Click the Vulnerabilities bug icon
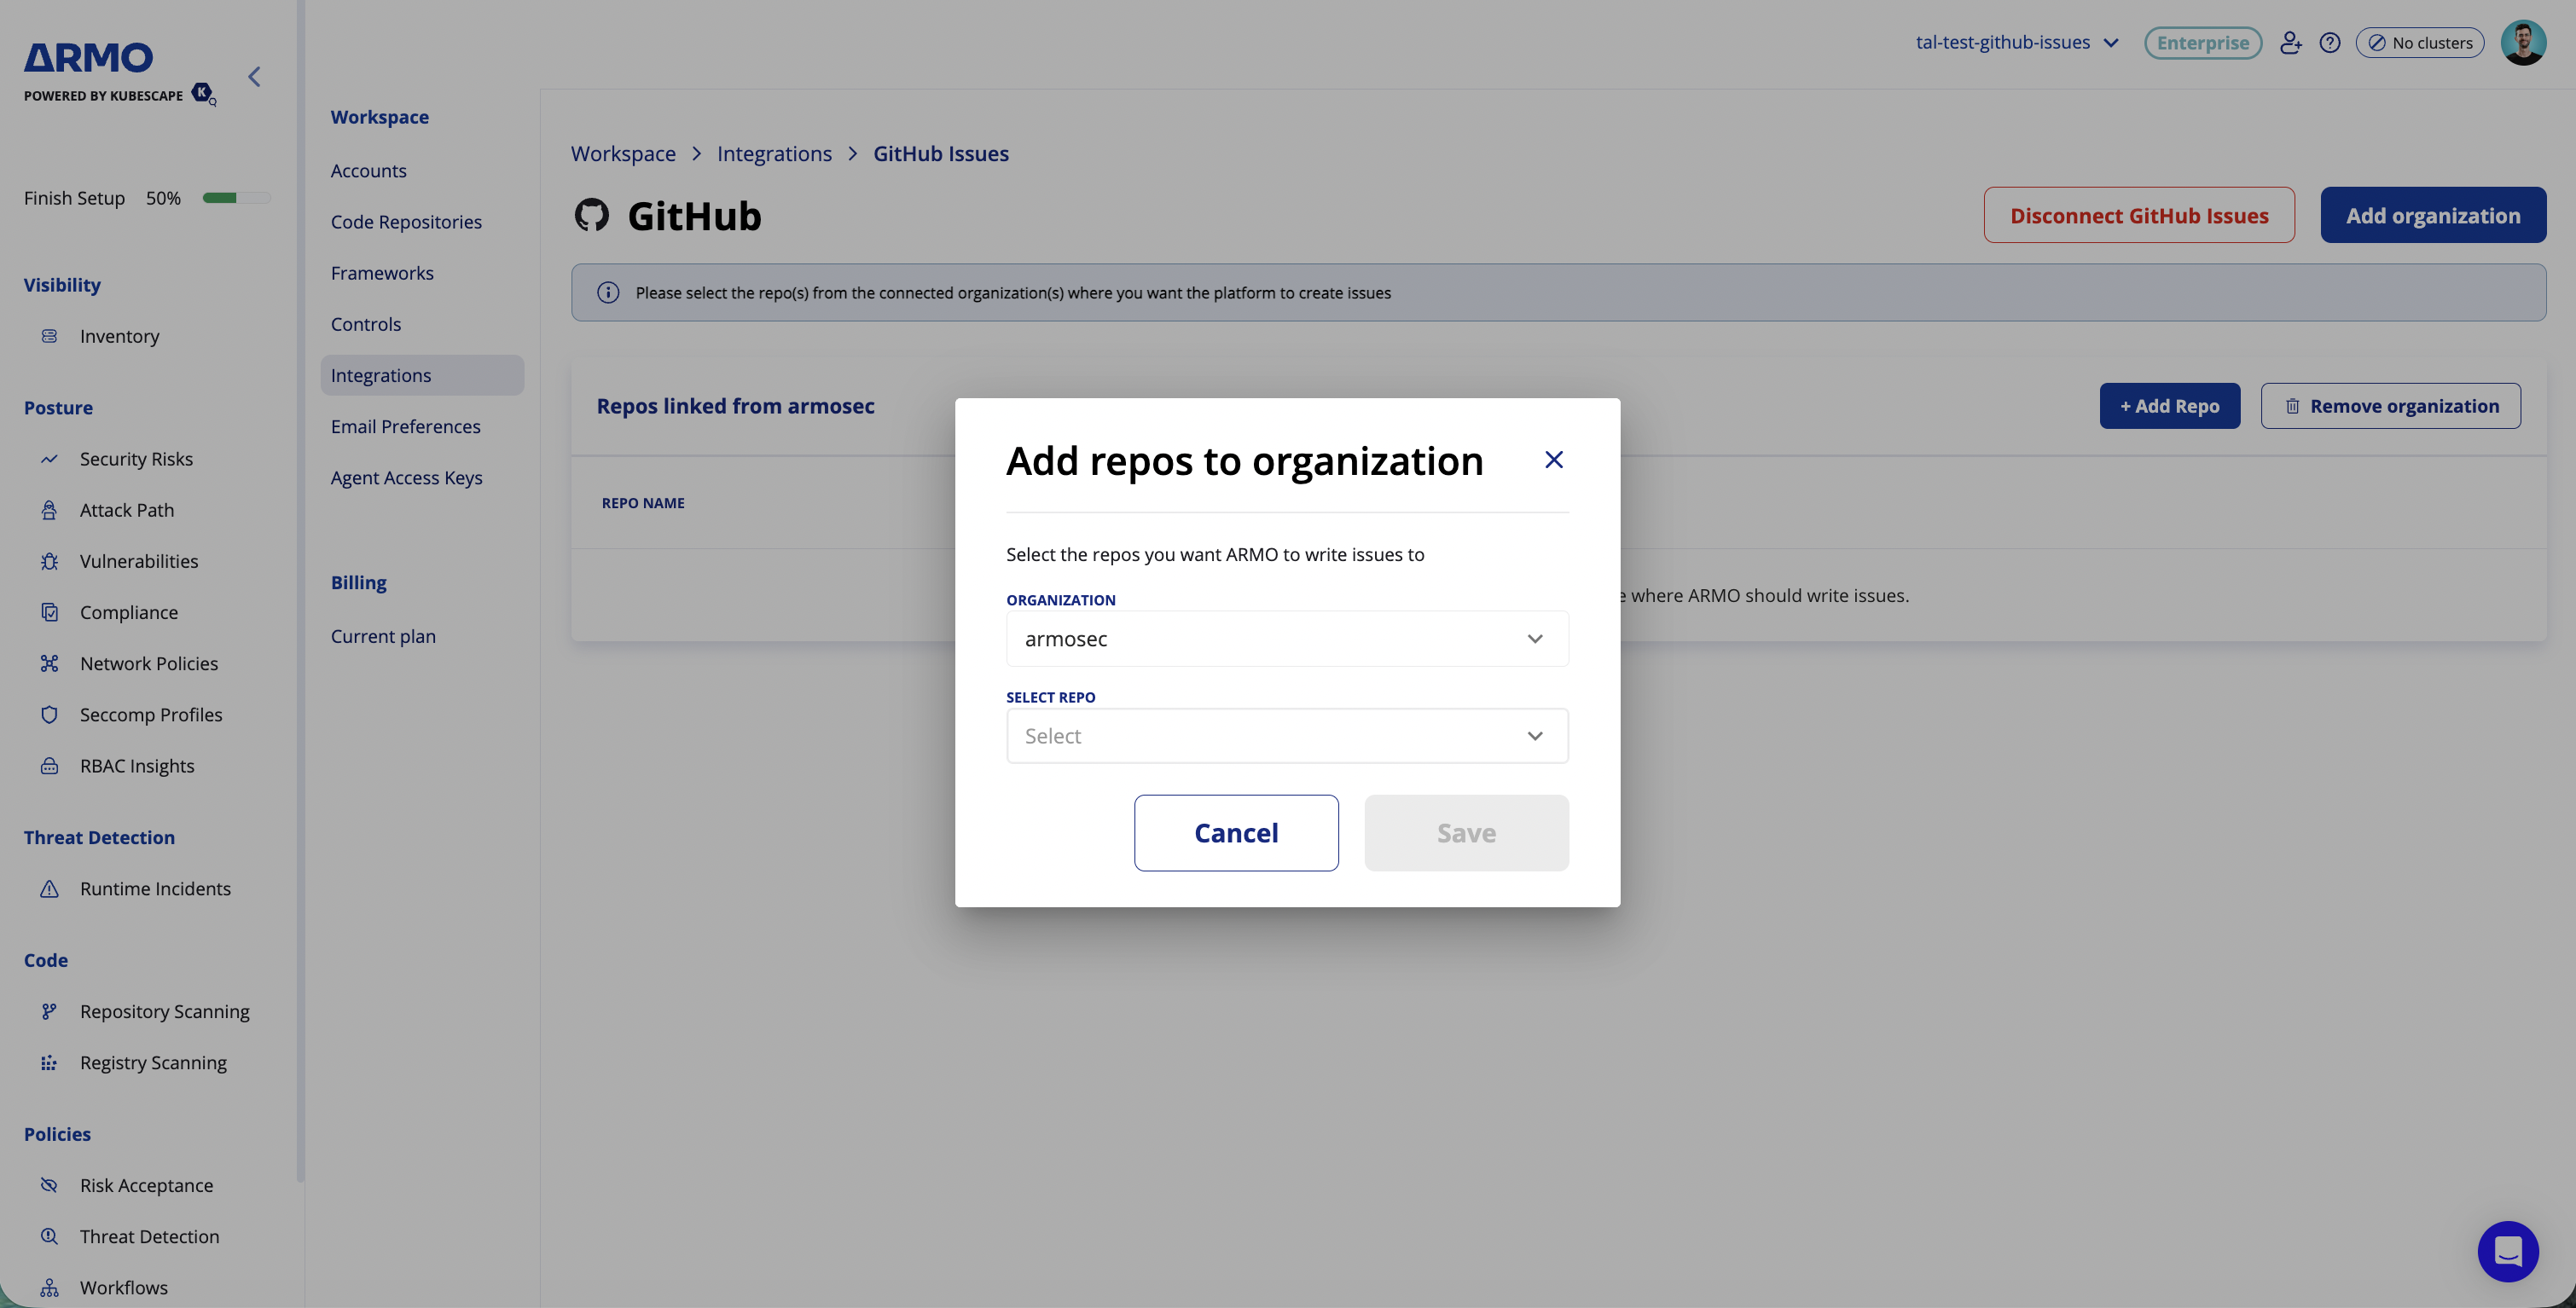2576x1308 pixels. click(49, 561)
